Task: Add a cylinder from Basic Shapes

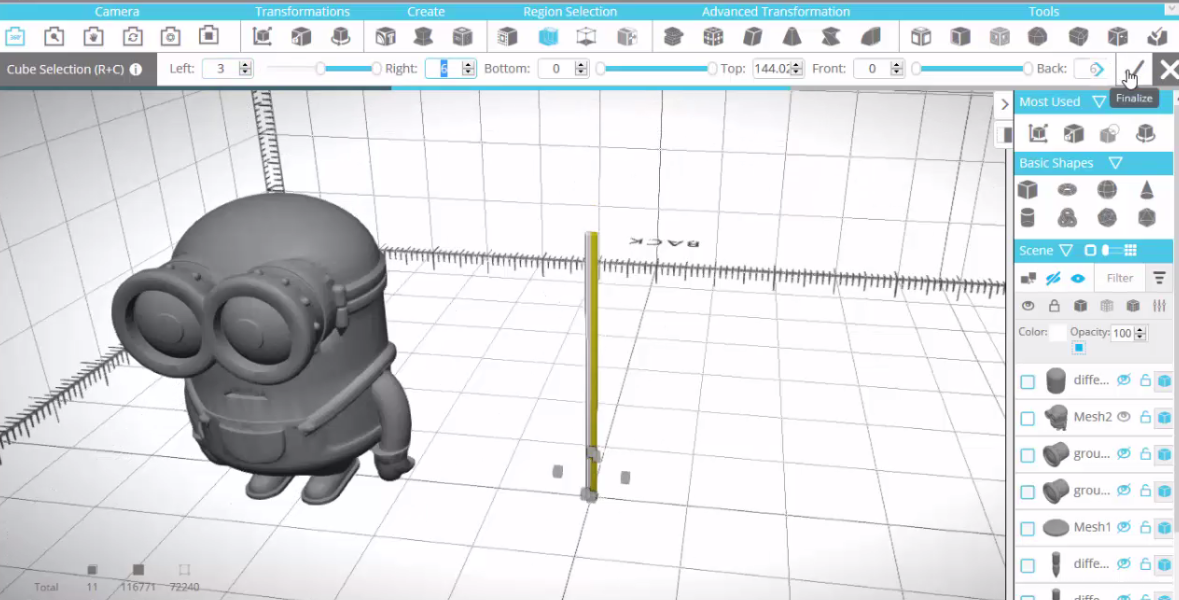Action: (1027, 218)
